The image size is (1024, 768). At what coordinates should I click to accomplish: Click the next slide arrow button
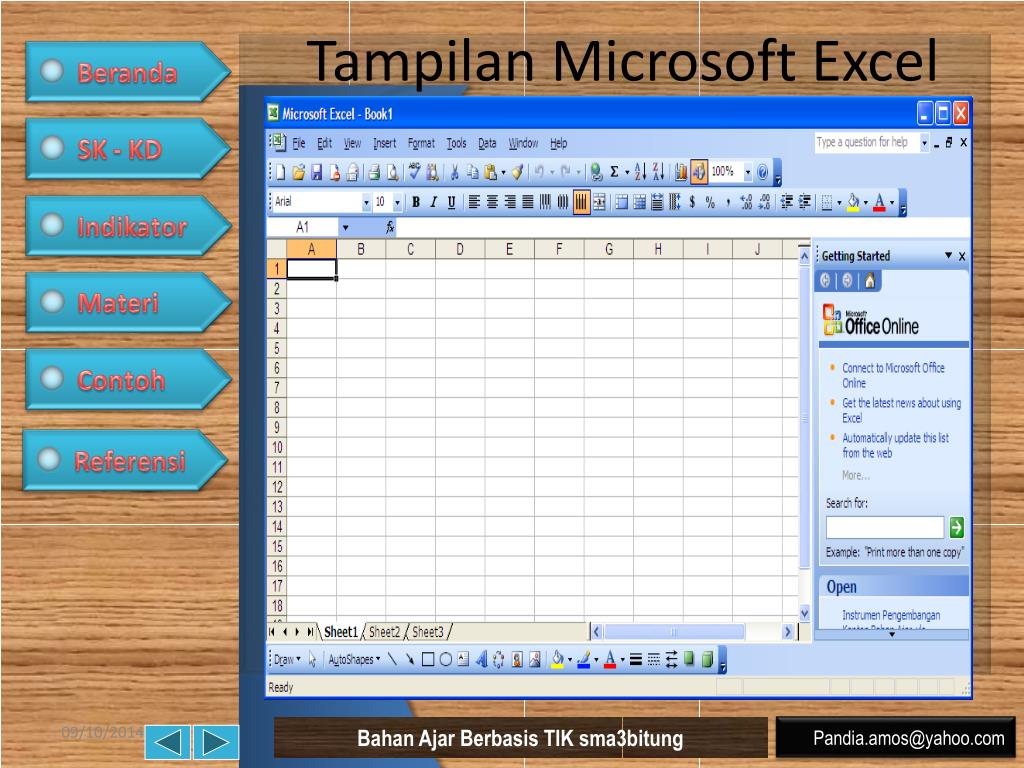pyautogui.click(x=216, y=742)
